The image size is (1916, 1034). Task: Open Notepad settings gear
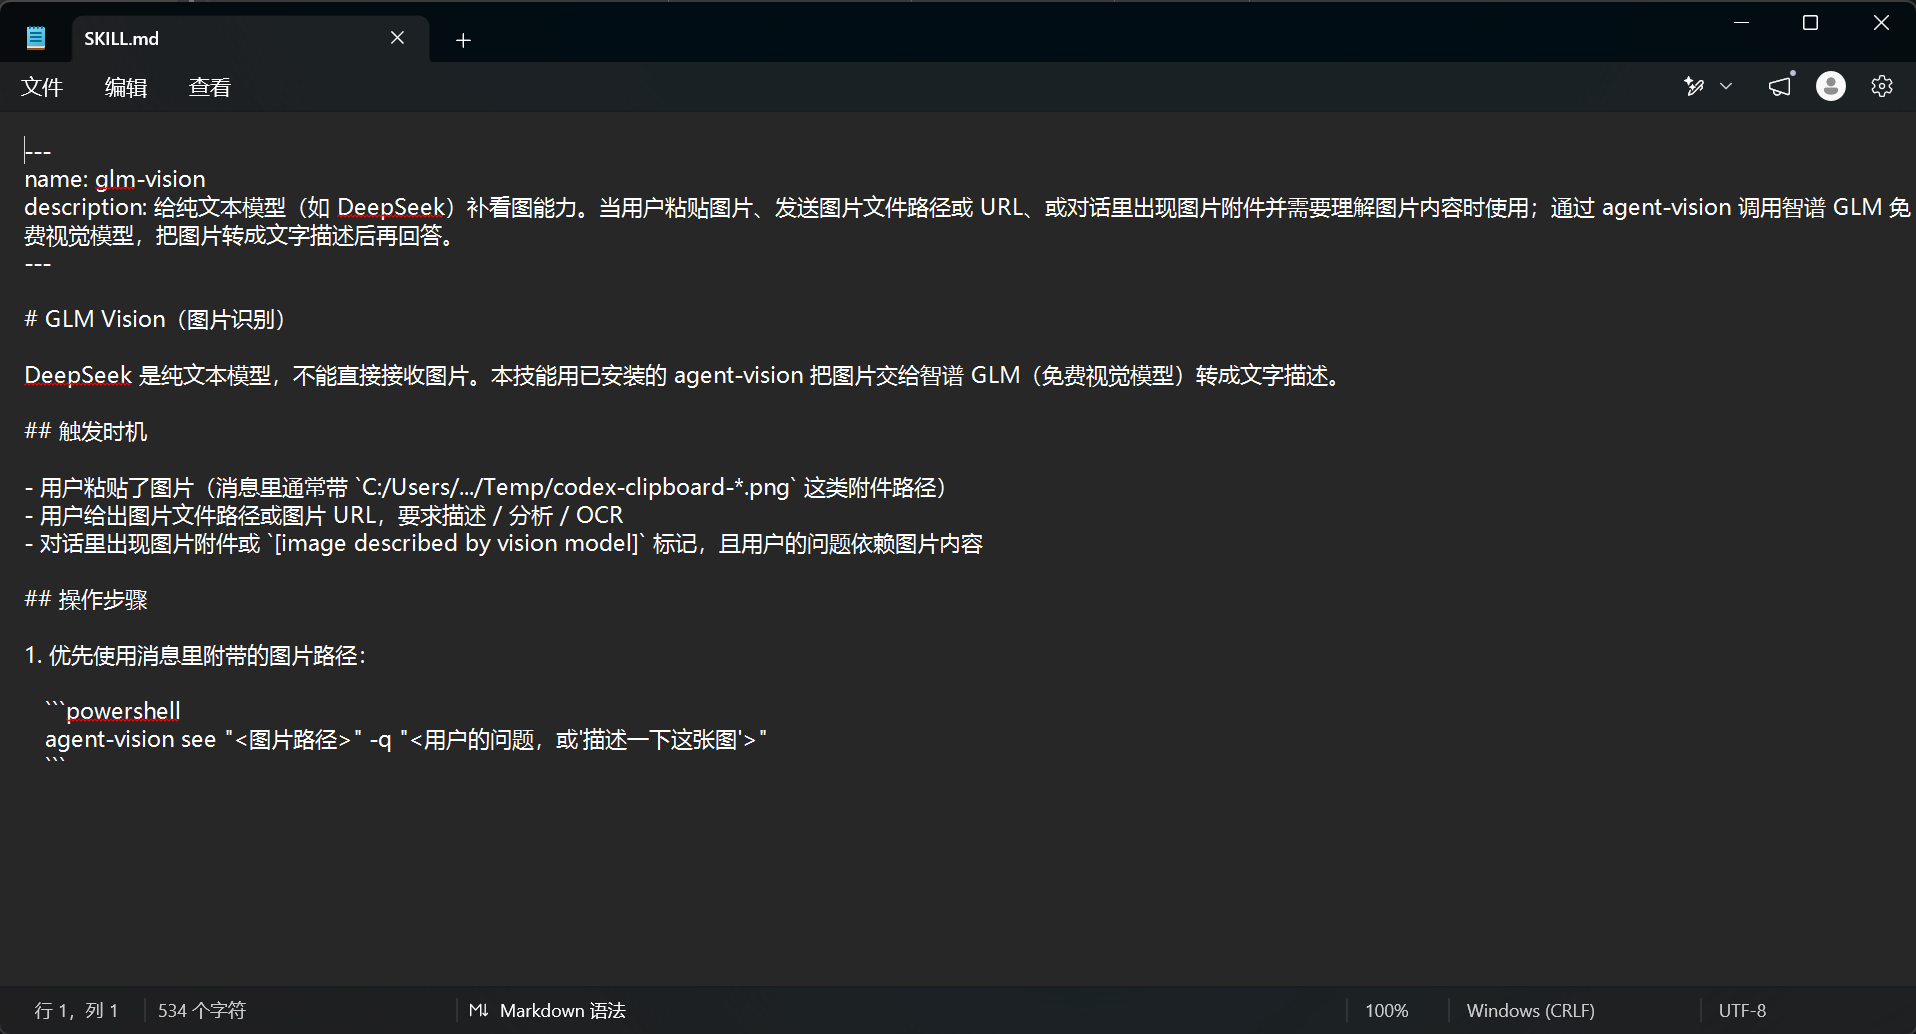[1882, 87]
